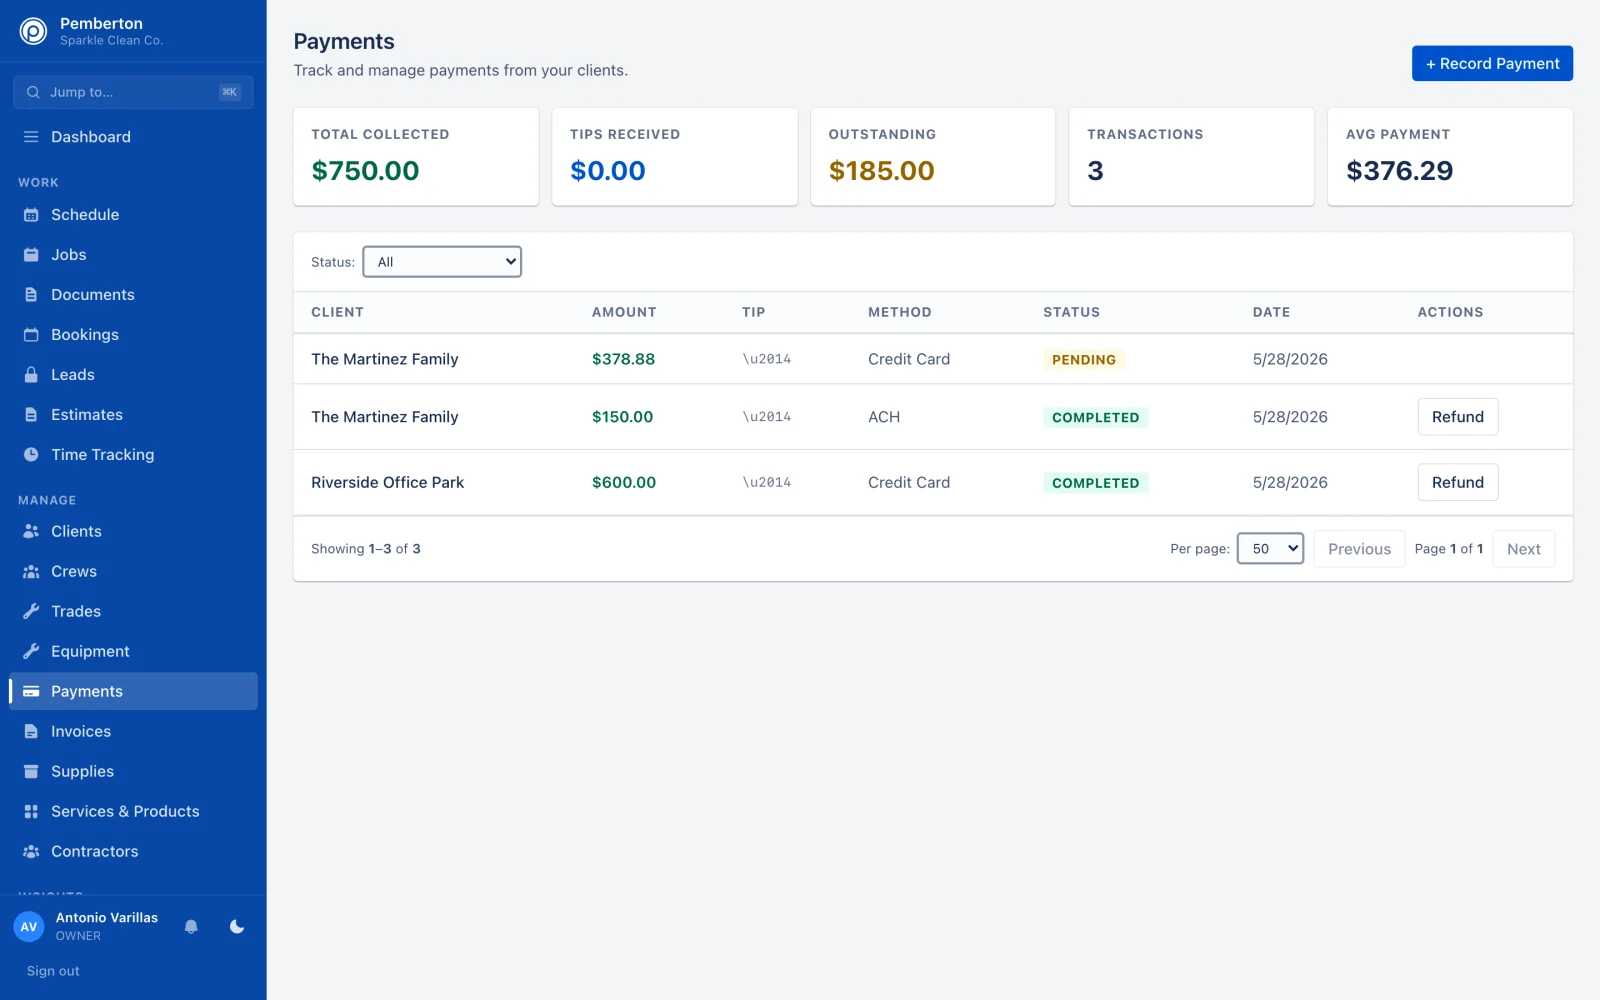Refund the $150.00 ACH payment
This screenshot has width=1600, height=1000.
coord(1458,417)
